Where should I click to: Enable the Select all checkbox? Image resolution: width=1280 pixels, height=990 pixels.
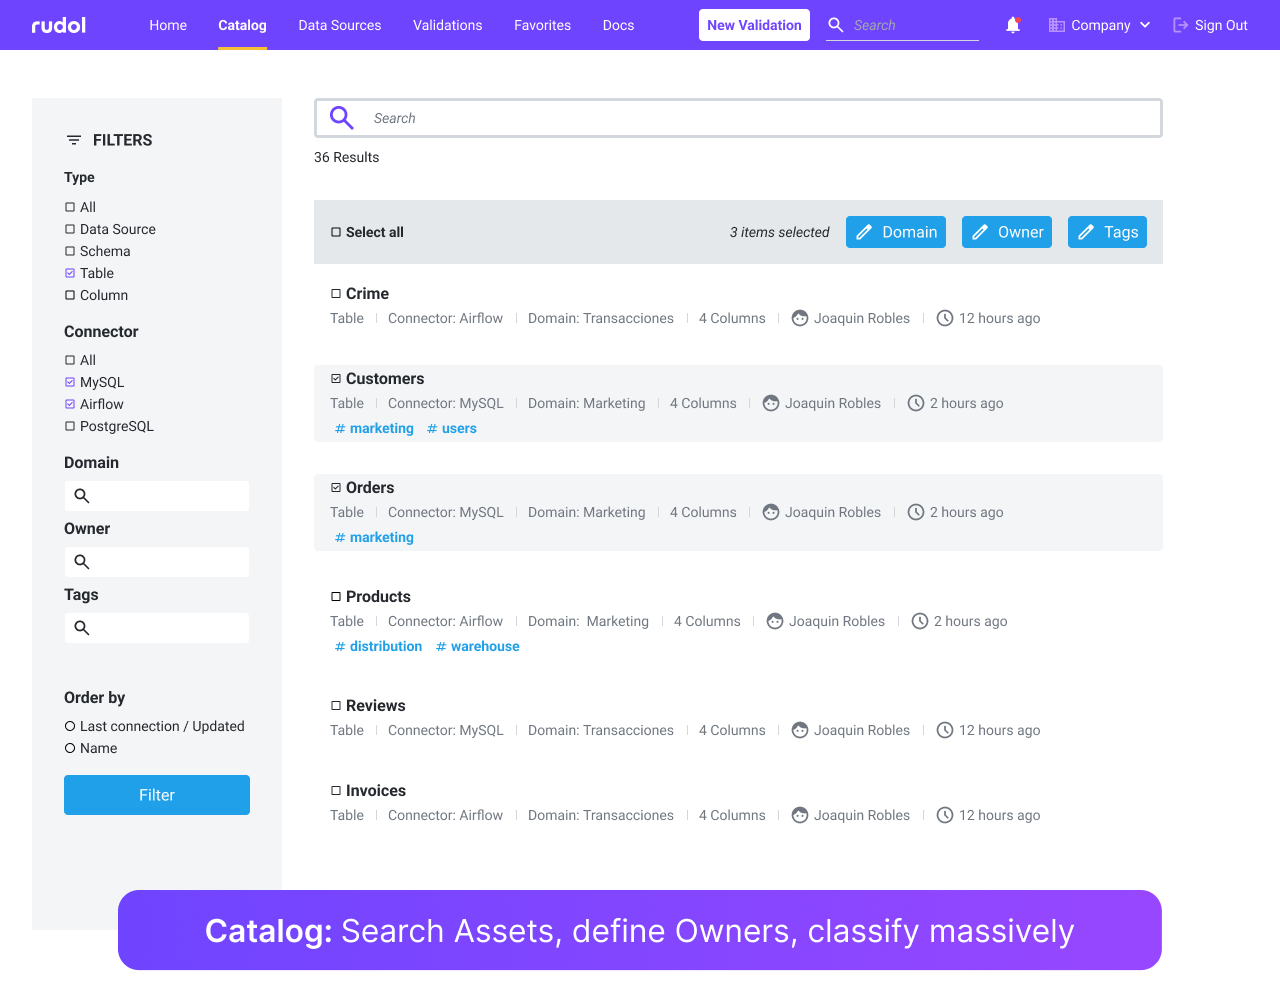[x=334, y=231]
